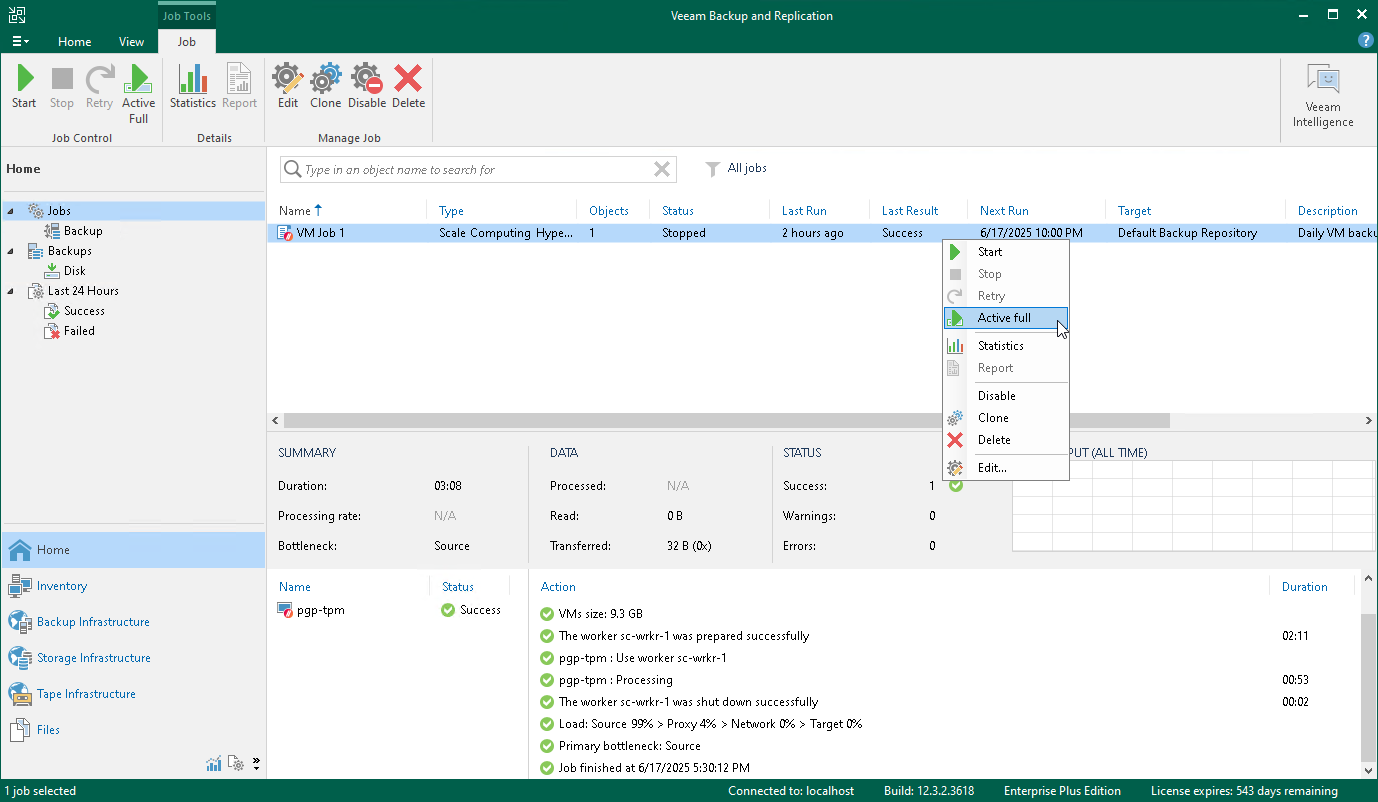Switch to the View ribbon tab
The image size is (1378, 802).
[x=132, y=42]
